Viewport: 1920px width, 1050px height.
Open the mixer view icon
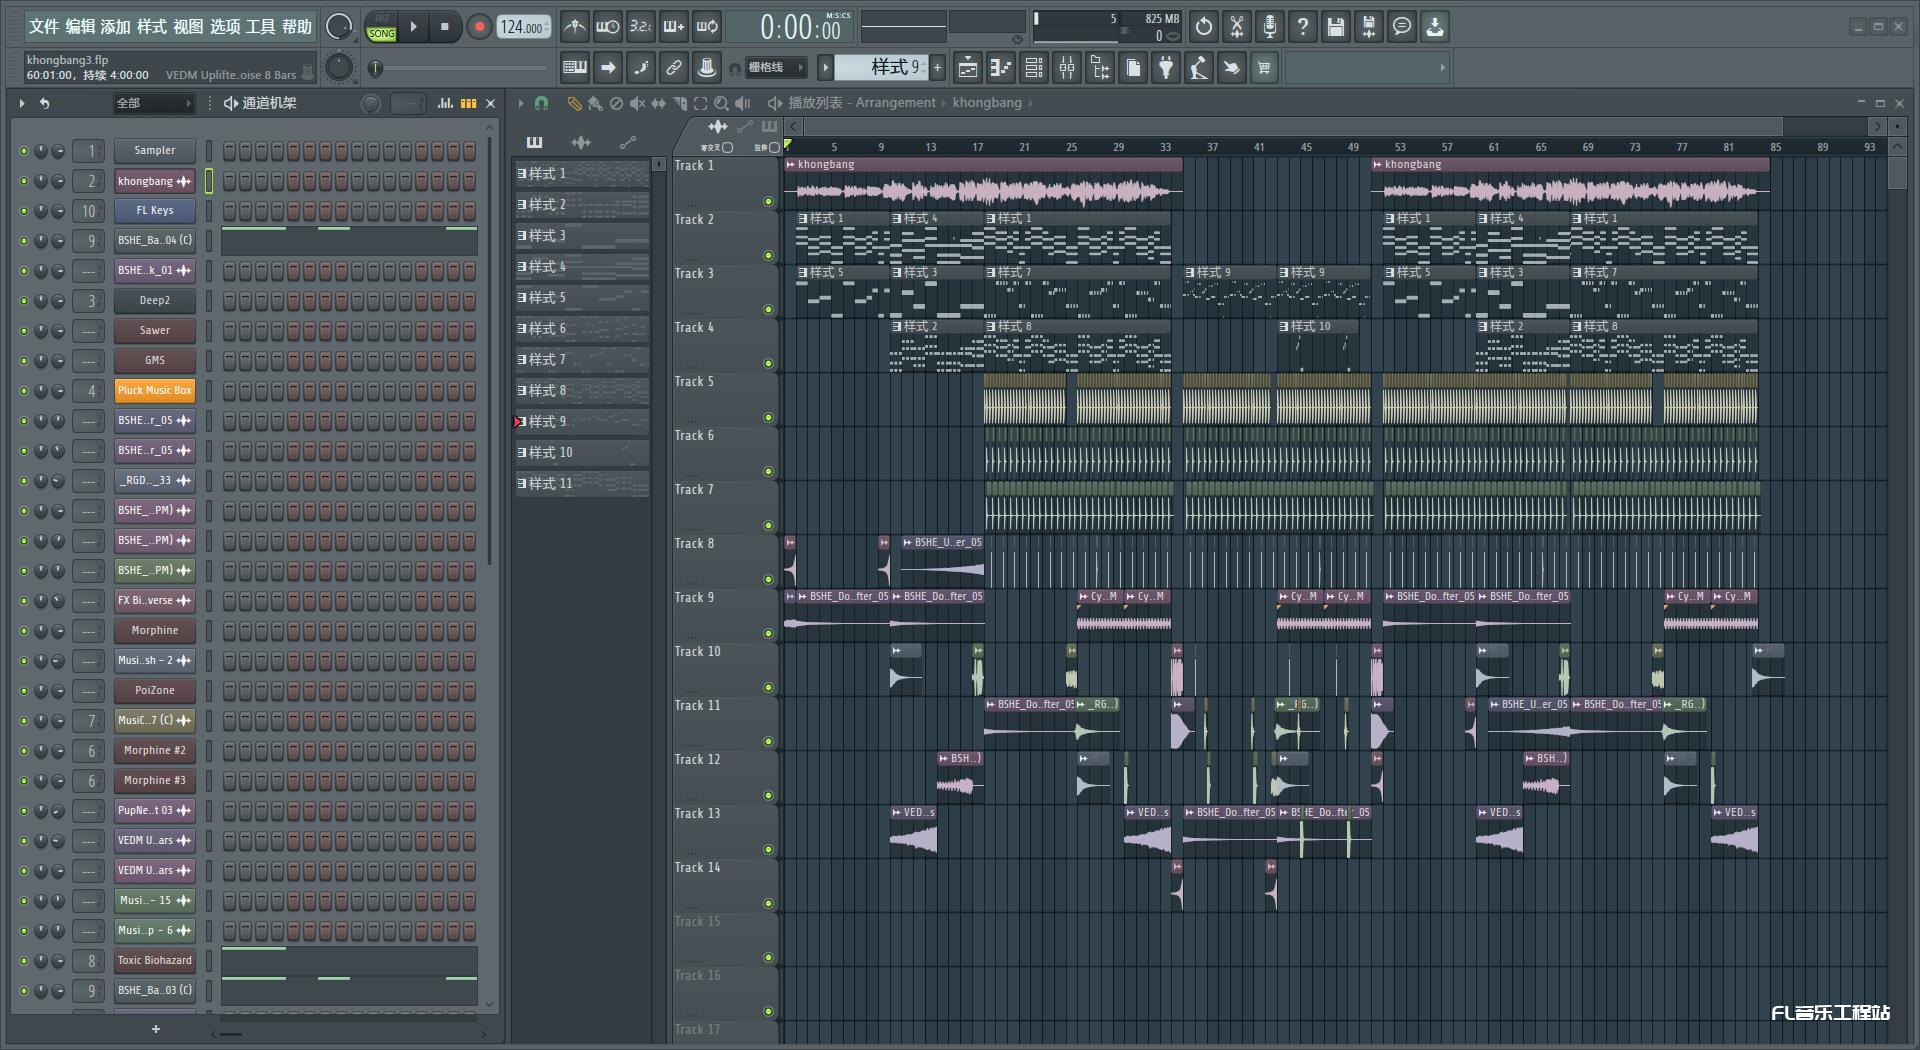(1067, 68)
